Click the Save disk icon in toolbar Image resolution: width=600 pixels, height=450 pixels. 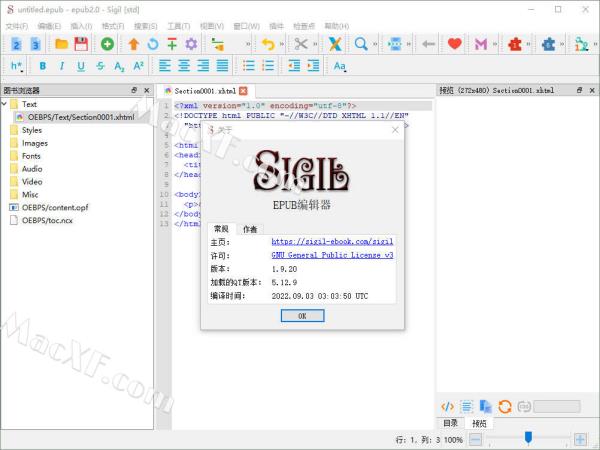[80, 44]
